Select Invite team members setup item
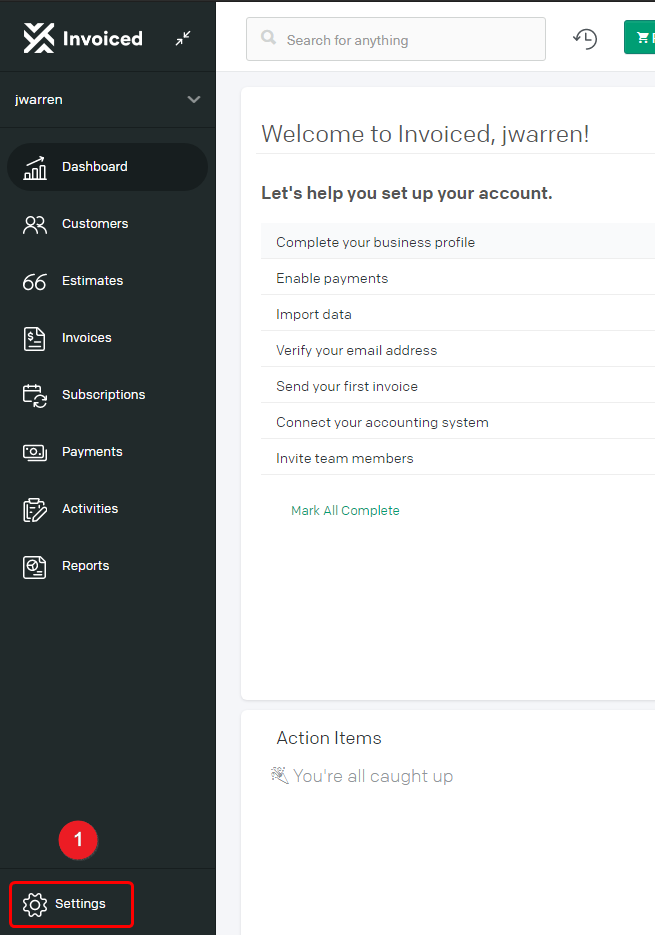This screenshot has height=935, width=655. click(x=458, y=458)
